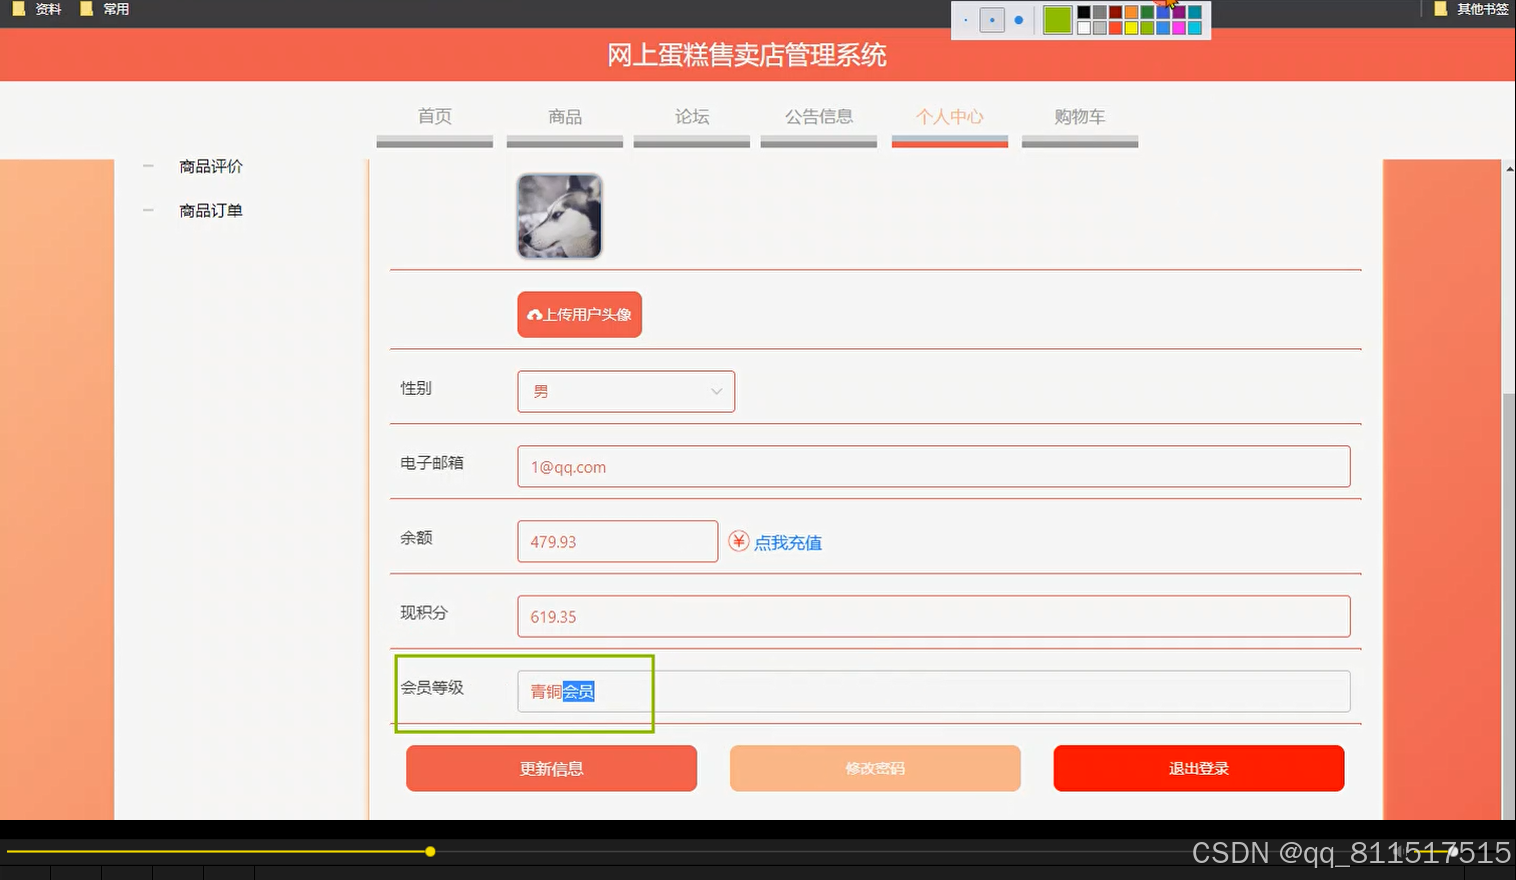The height and width of the screenshot is (880, 1516).
Task: Click the user avatar thumbnail image
Action: point(559,215)
